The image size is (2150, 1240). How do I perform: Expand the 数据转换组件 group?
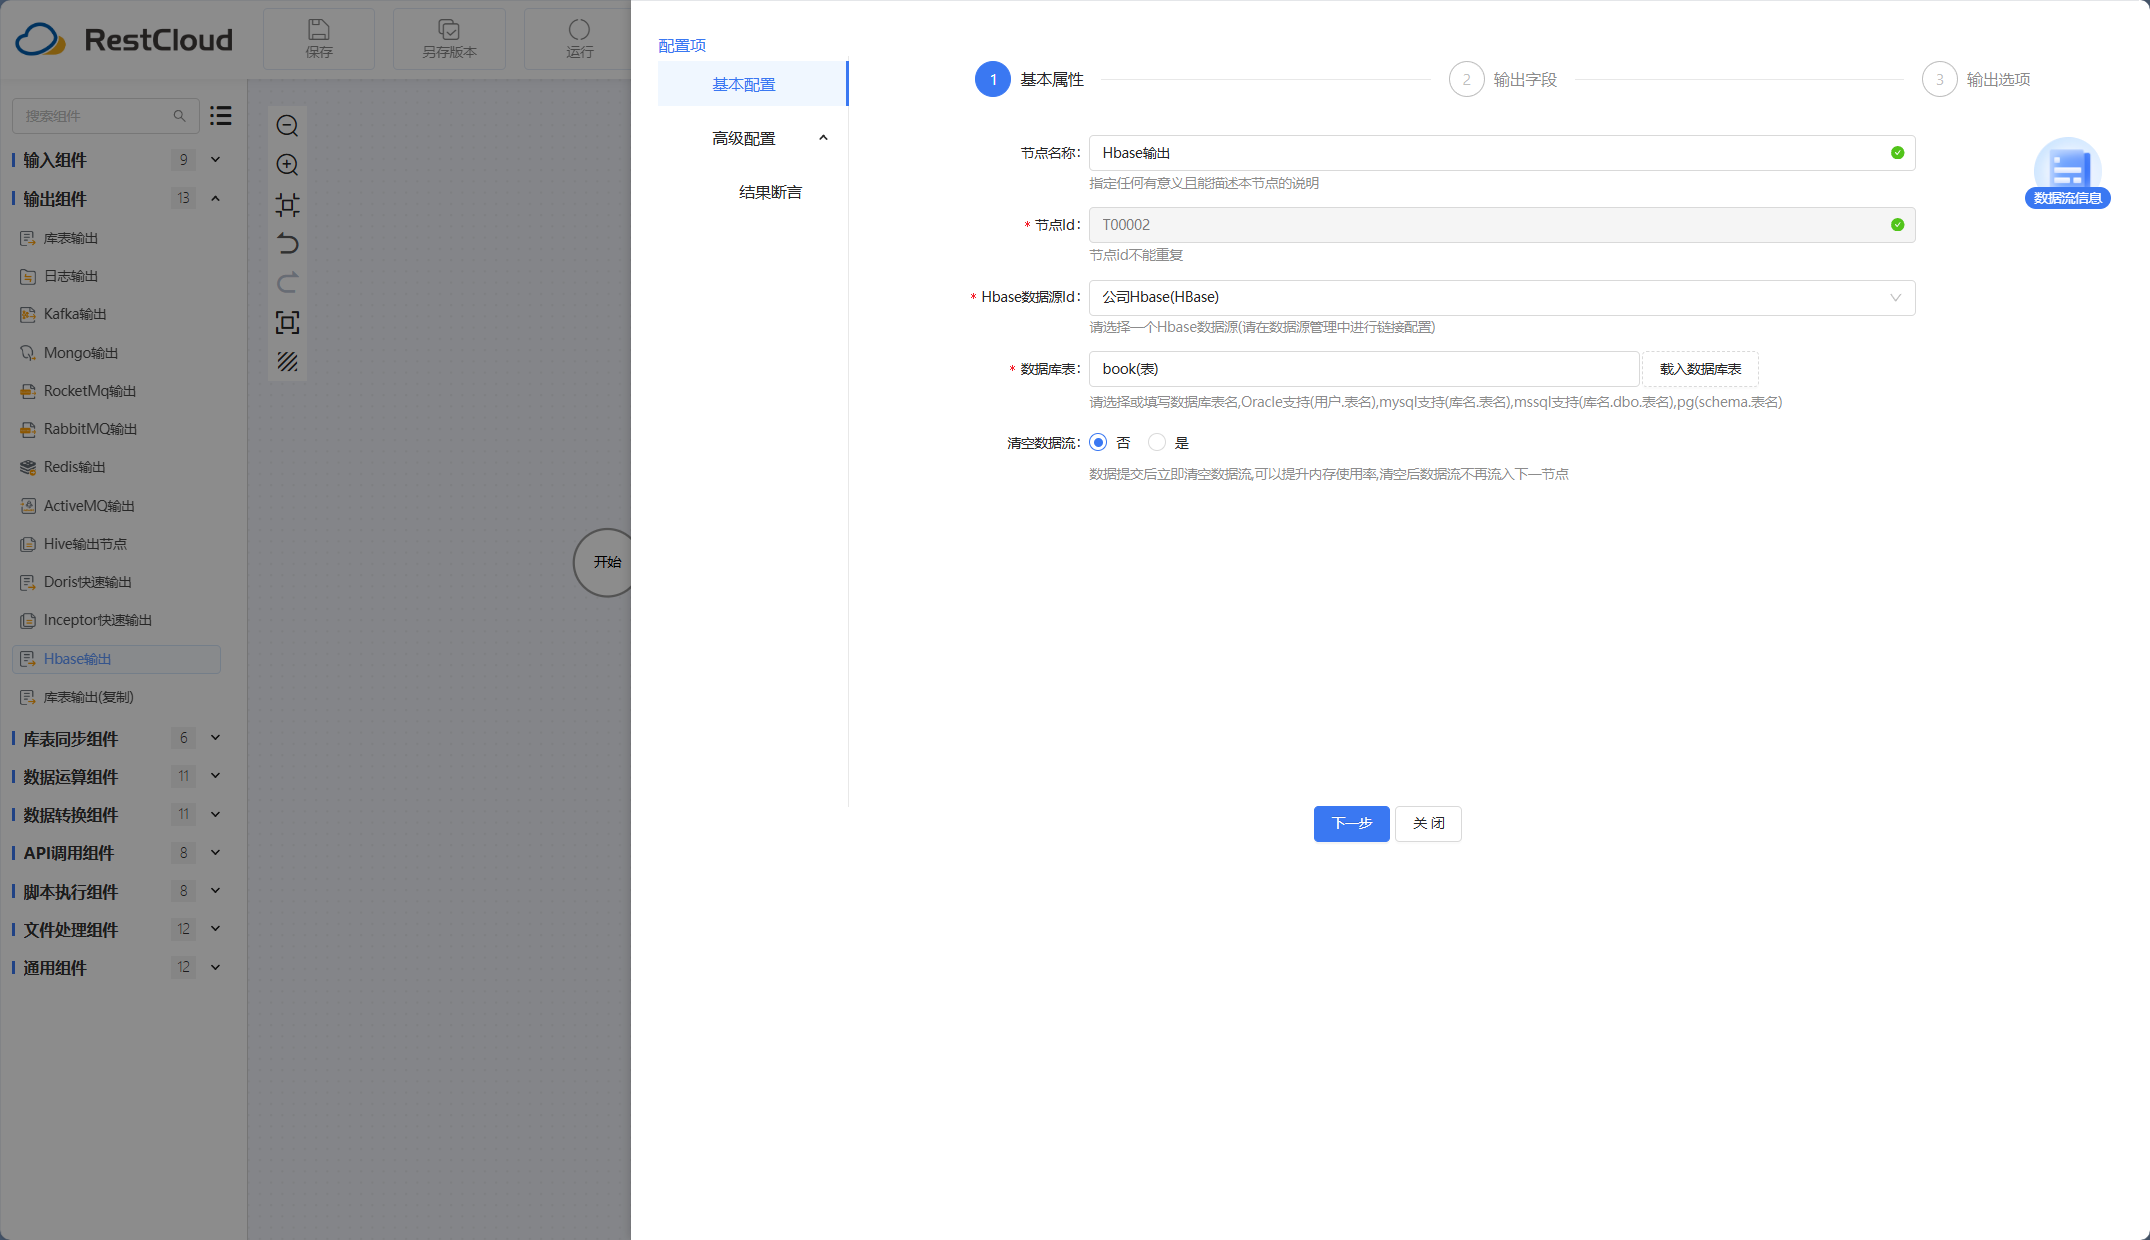click(215, 814)
